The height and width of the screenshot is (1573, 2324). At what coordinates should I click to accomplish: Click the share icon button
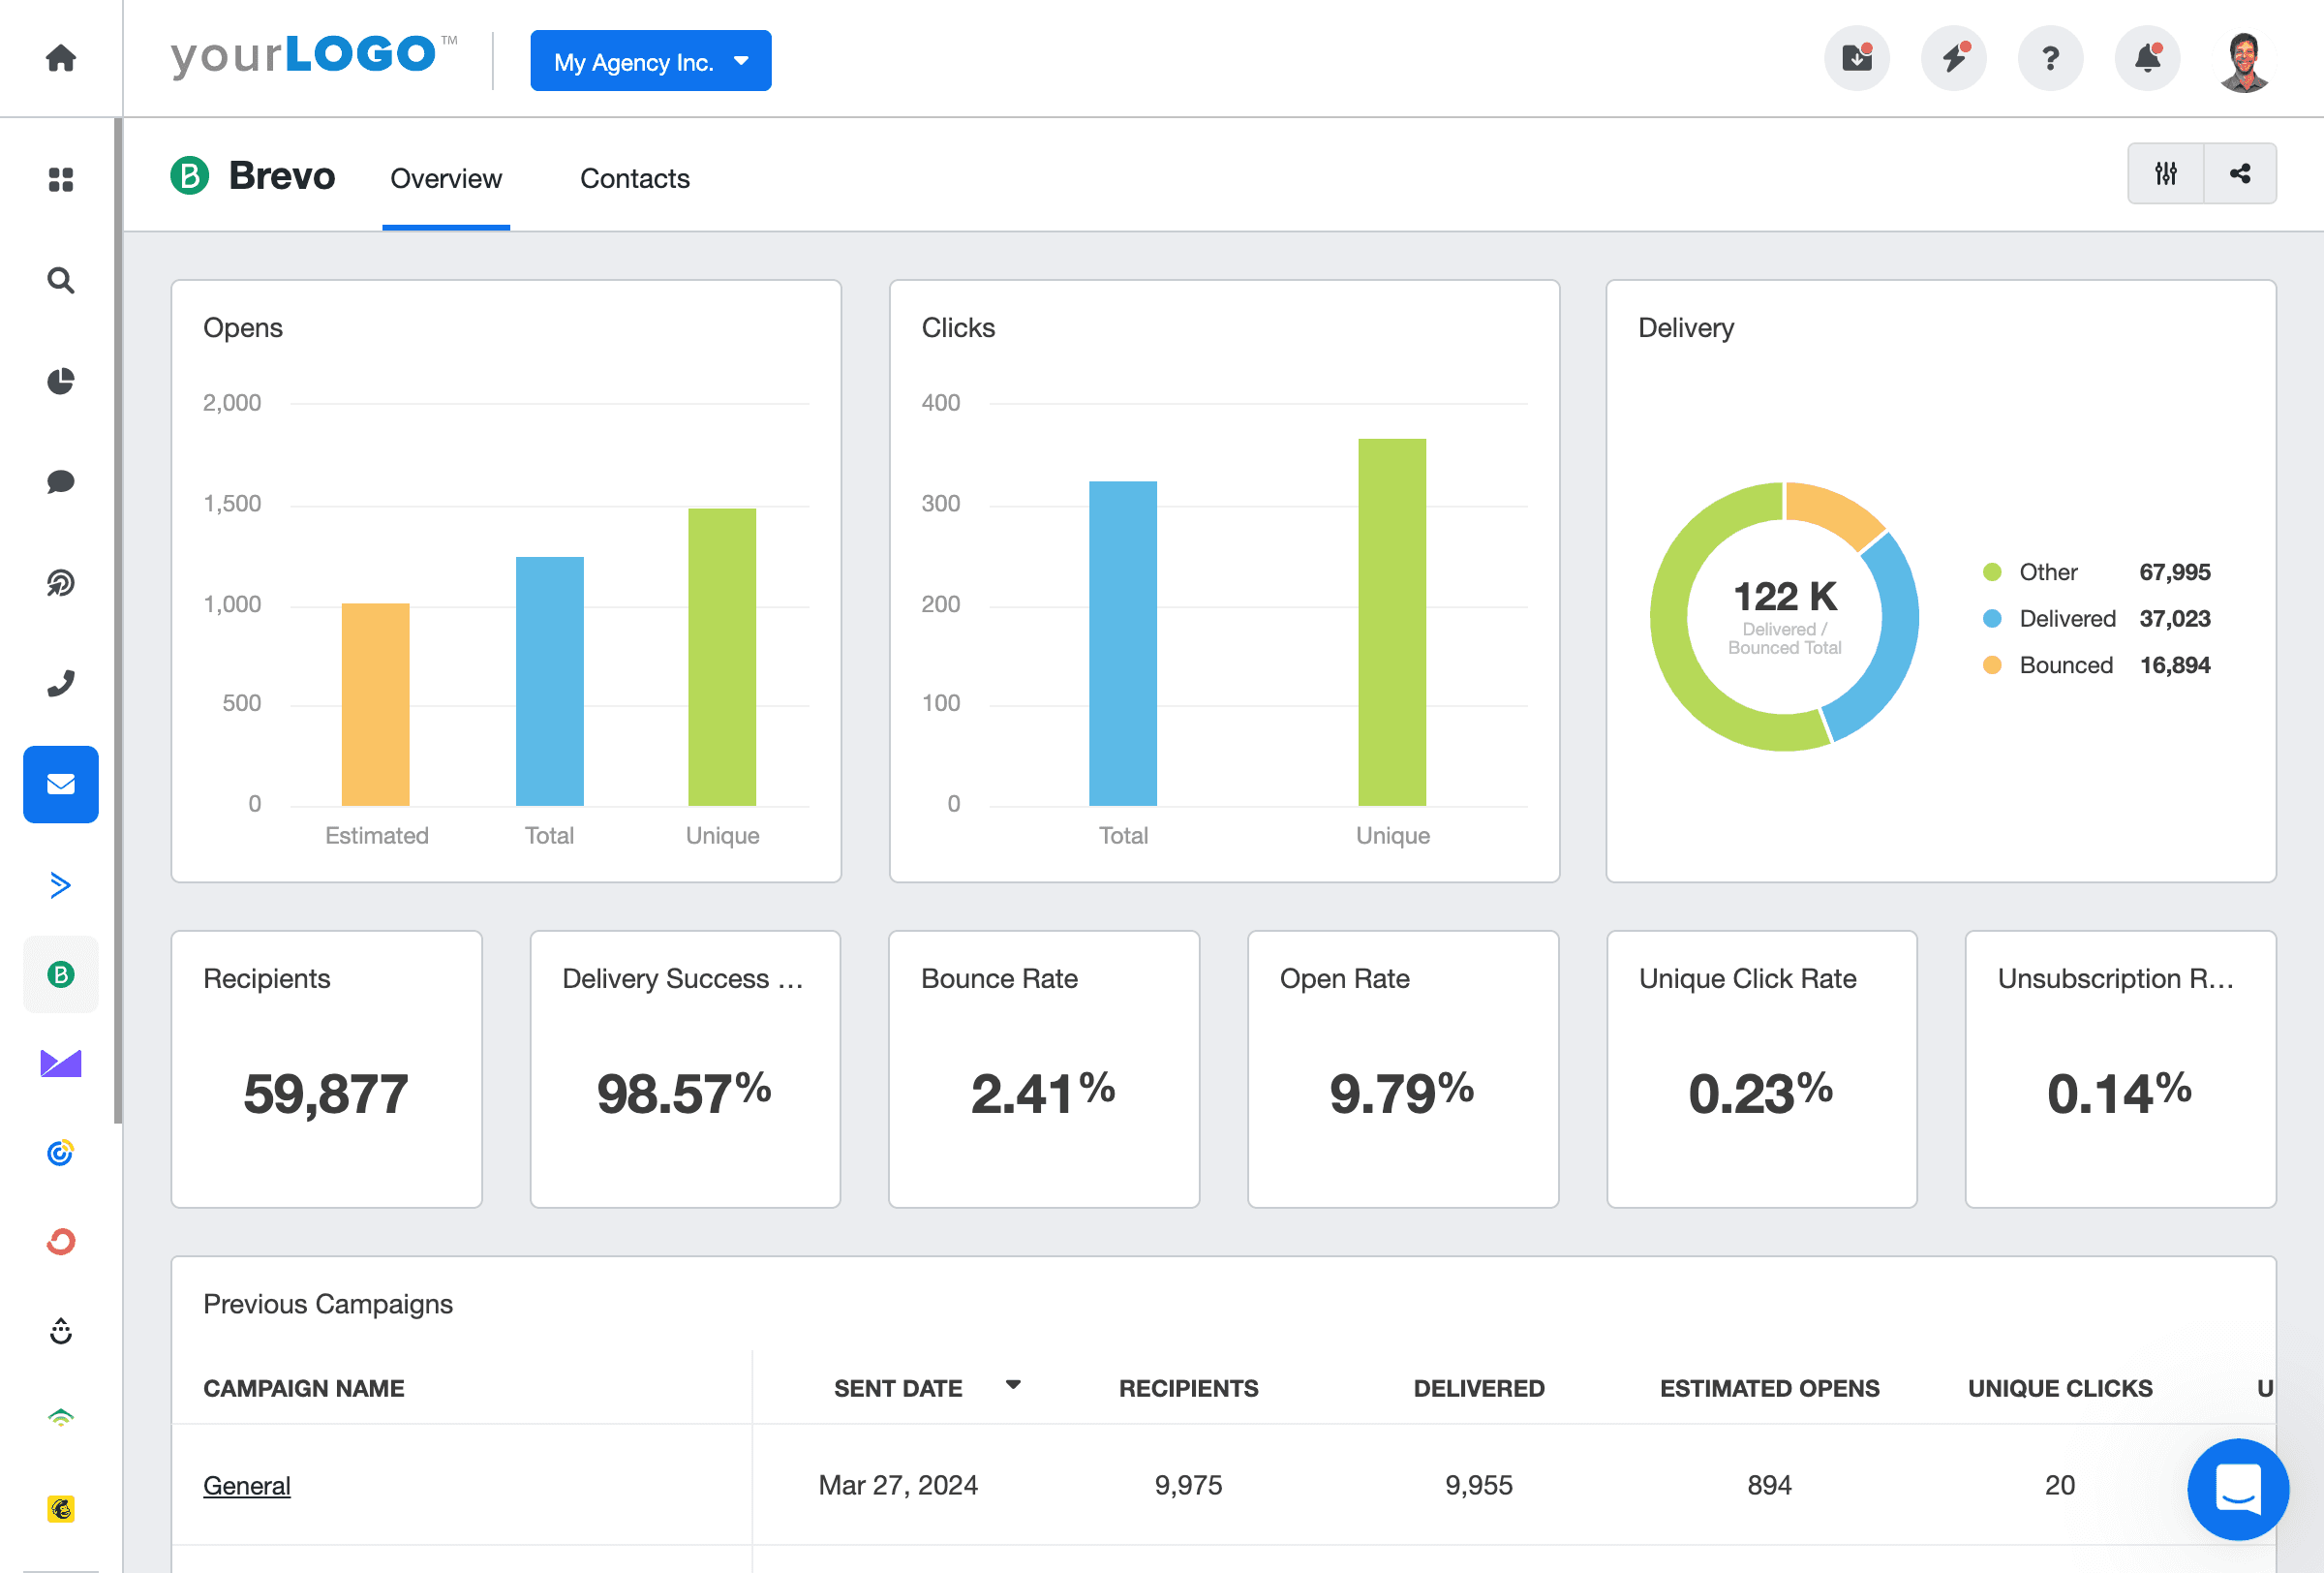pos(2240,174)
